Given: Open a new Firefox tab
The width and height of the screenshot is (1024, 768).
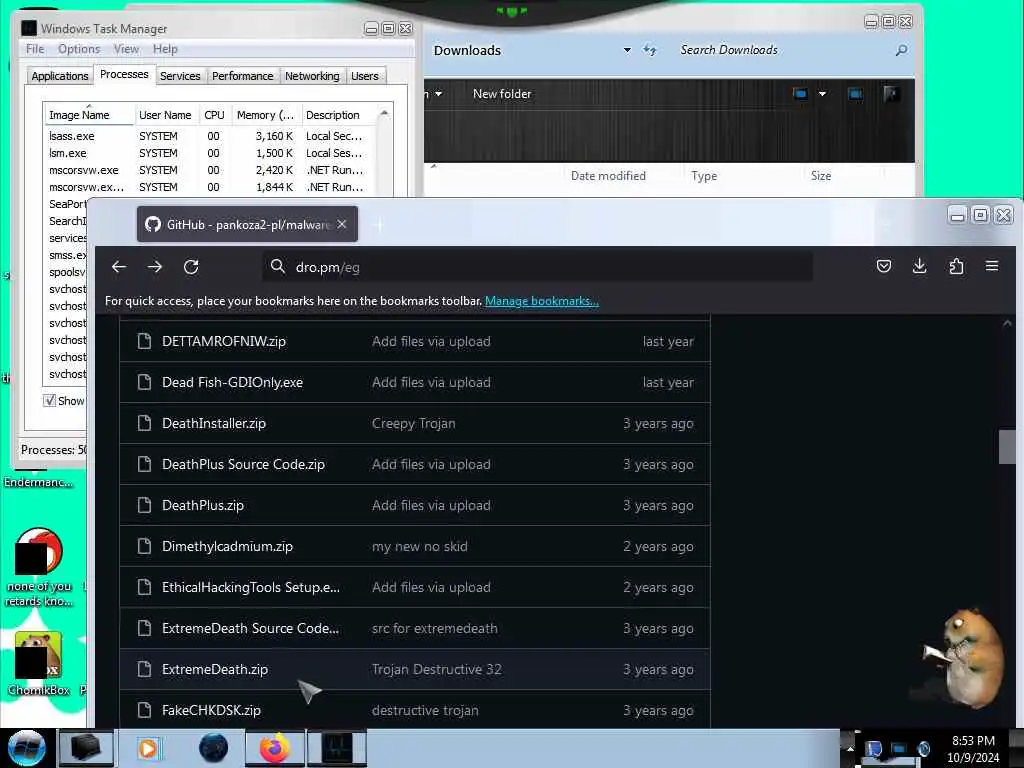Looking at the screenshot, I should 379,225.
